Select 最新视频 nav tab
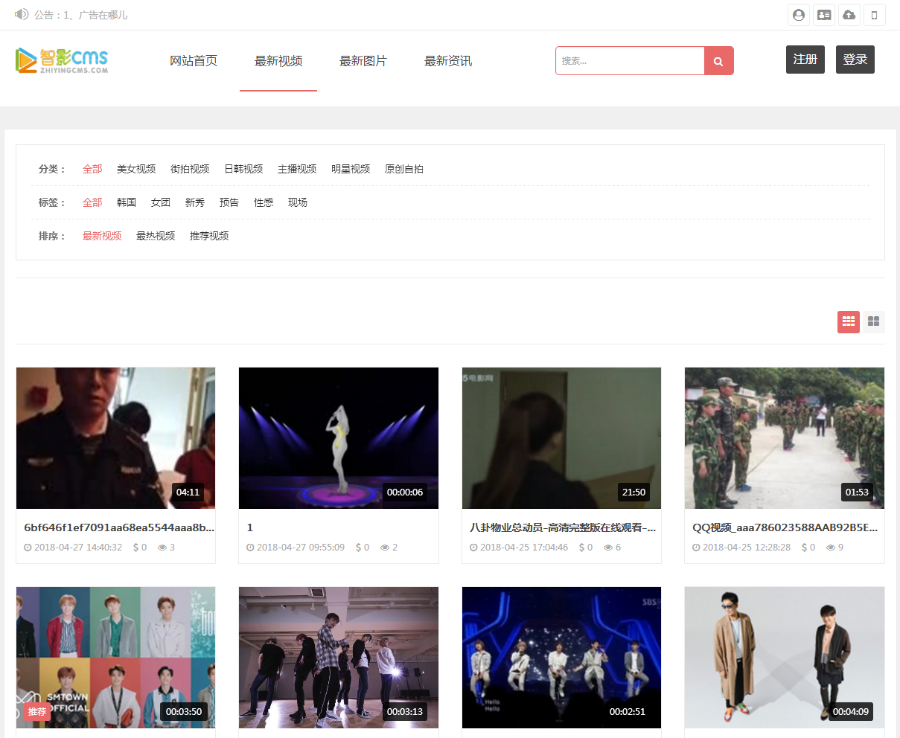 click(x=278, y=61)
